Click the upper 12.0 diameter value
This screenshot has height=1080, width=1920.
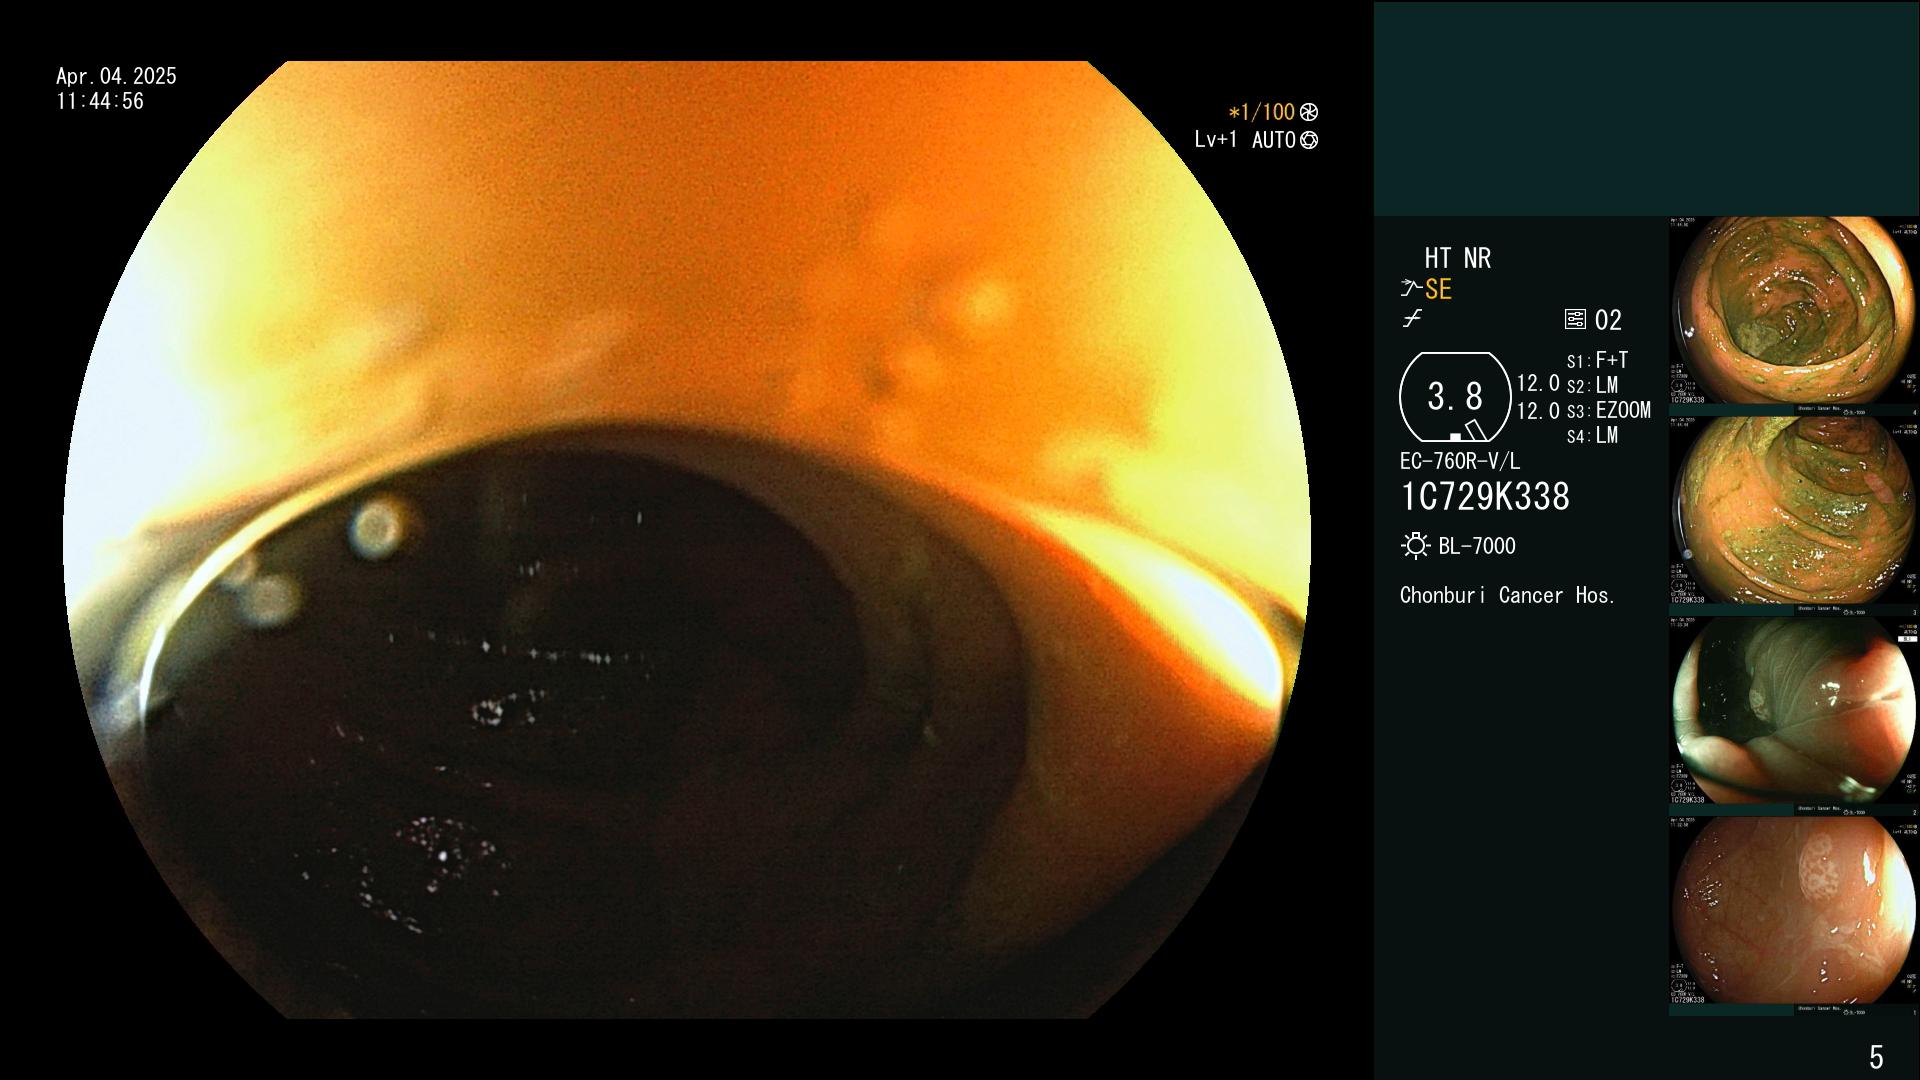pos(1538,384)
